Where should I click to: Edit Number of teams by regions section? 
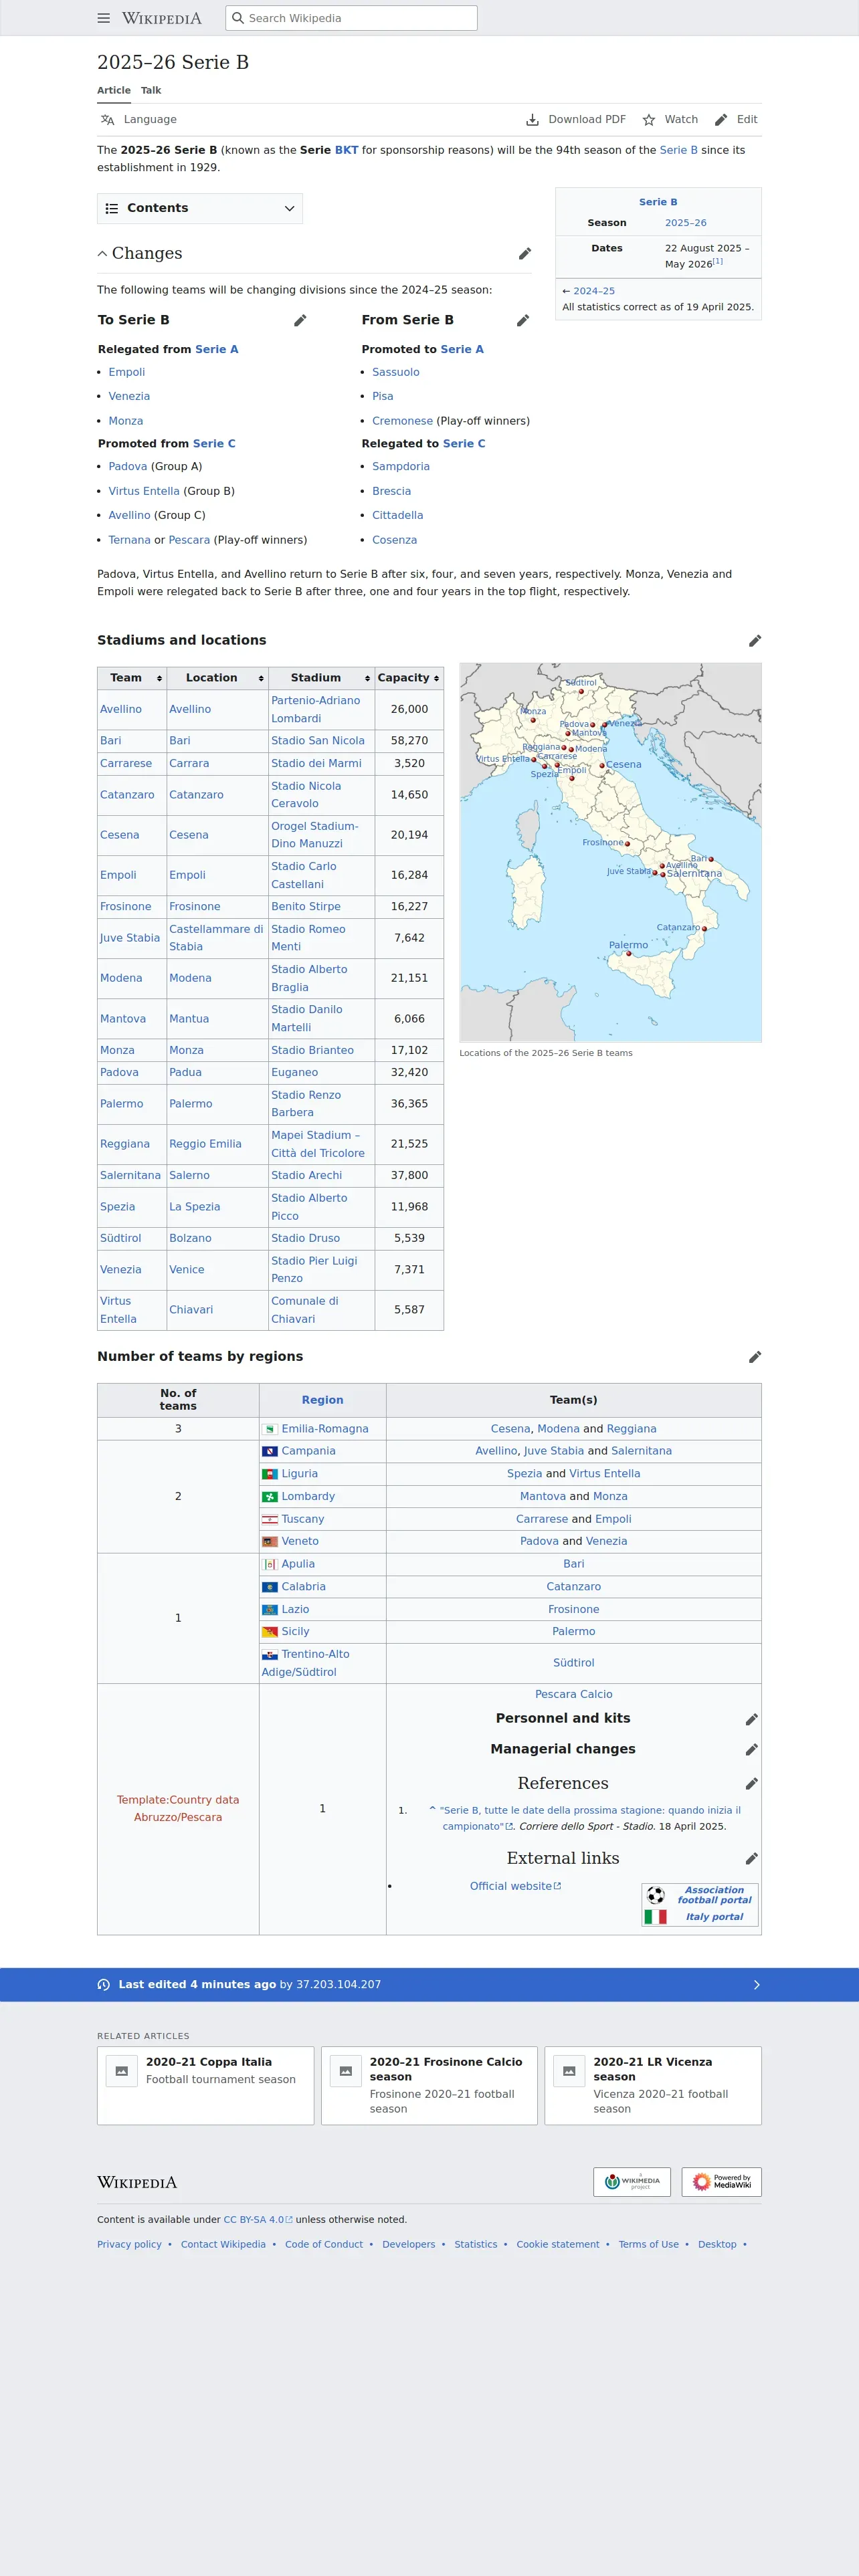pyautogui.click(x=755, y=1357)
